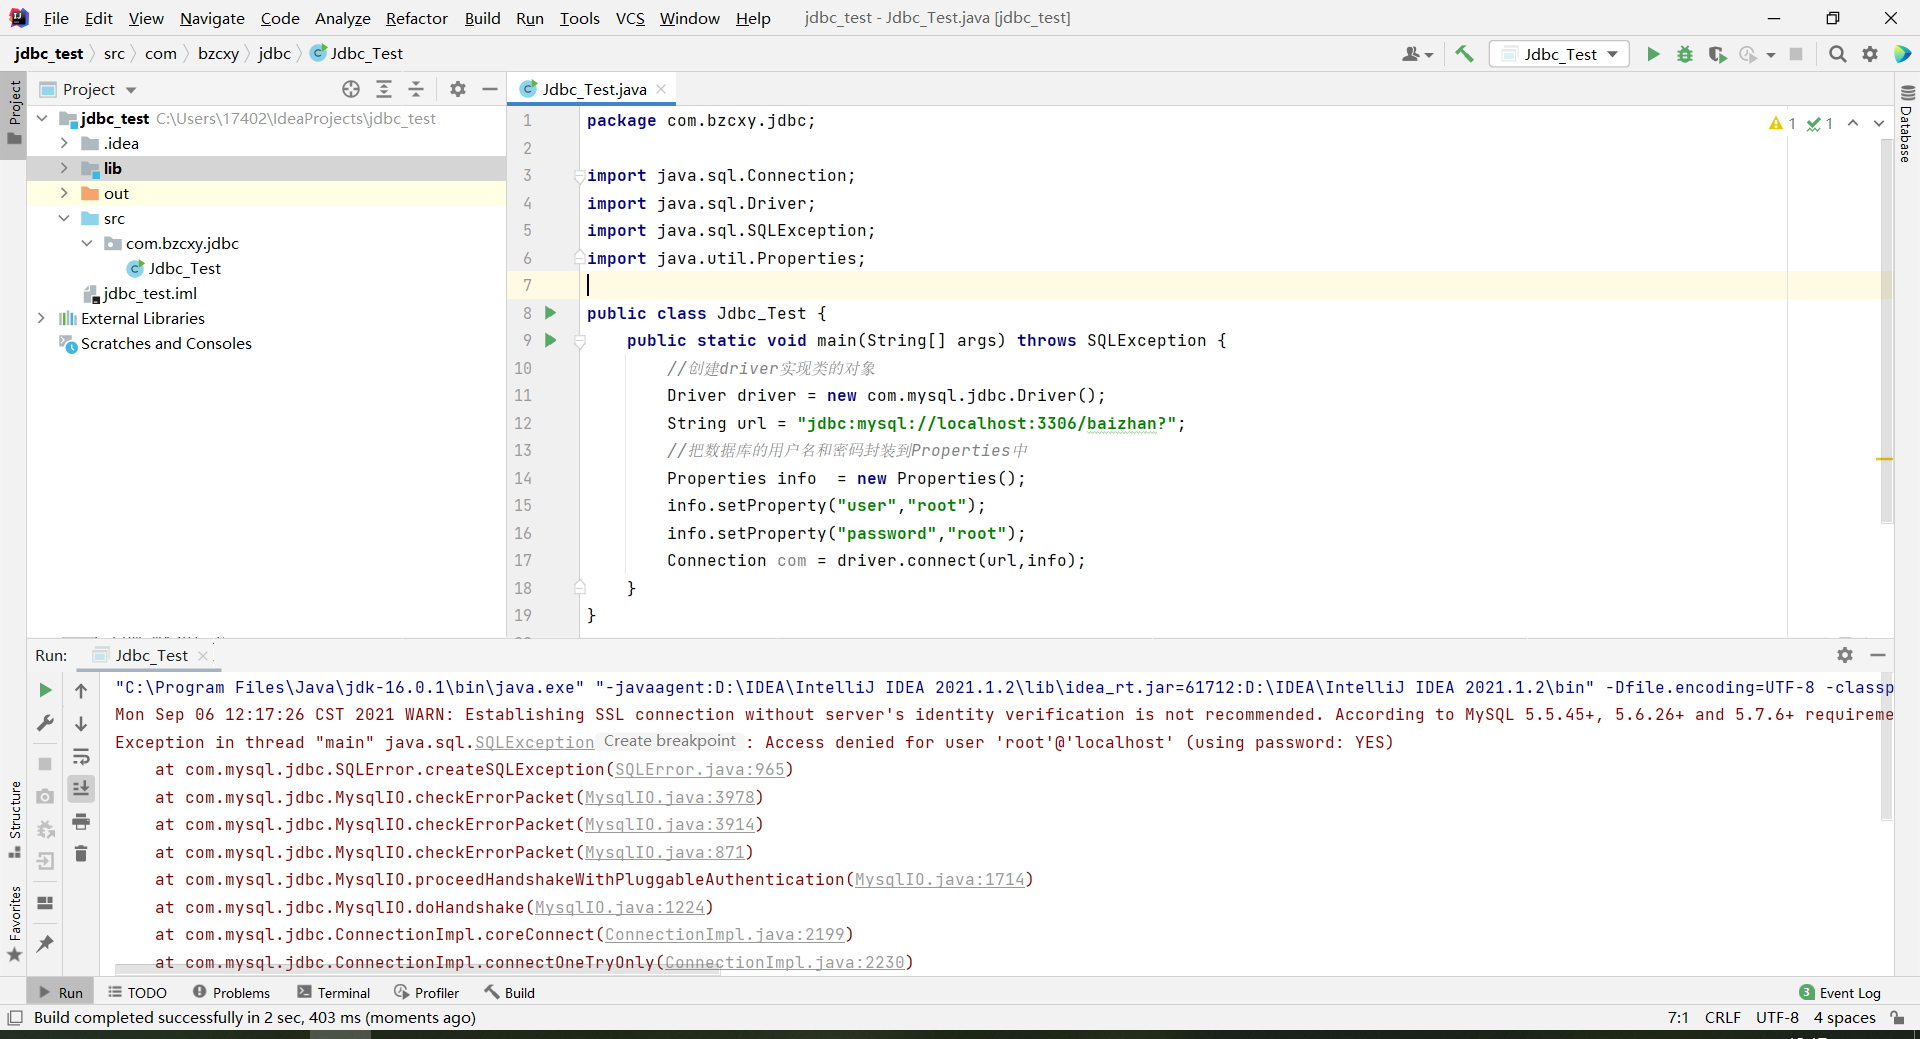Print the console output
Viewport: 1920px width, 1039px height.
(x=81, y=822)
